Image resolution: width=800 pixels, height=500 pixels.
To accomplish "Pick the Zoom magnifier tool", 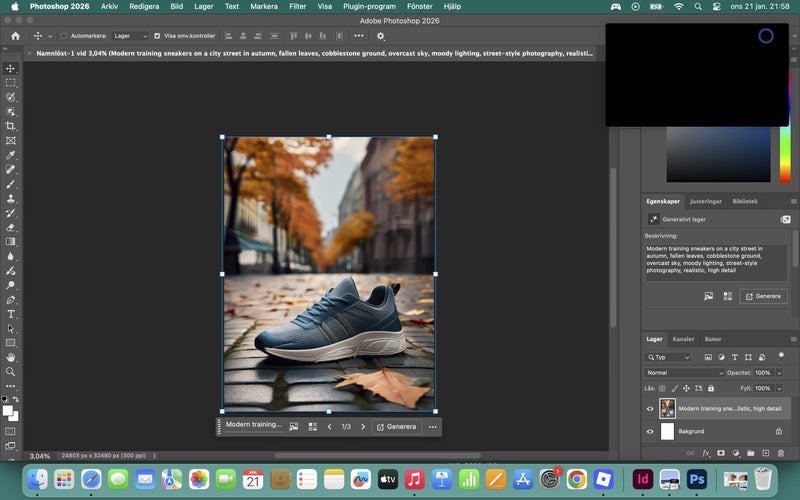I will click(11, 371).
